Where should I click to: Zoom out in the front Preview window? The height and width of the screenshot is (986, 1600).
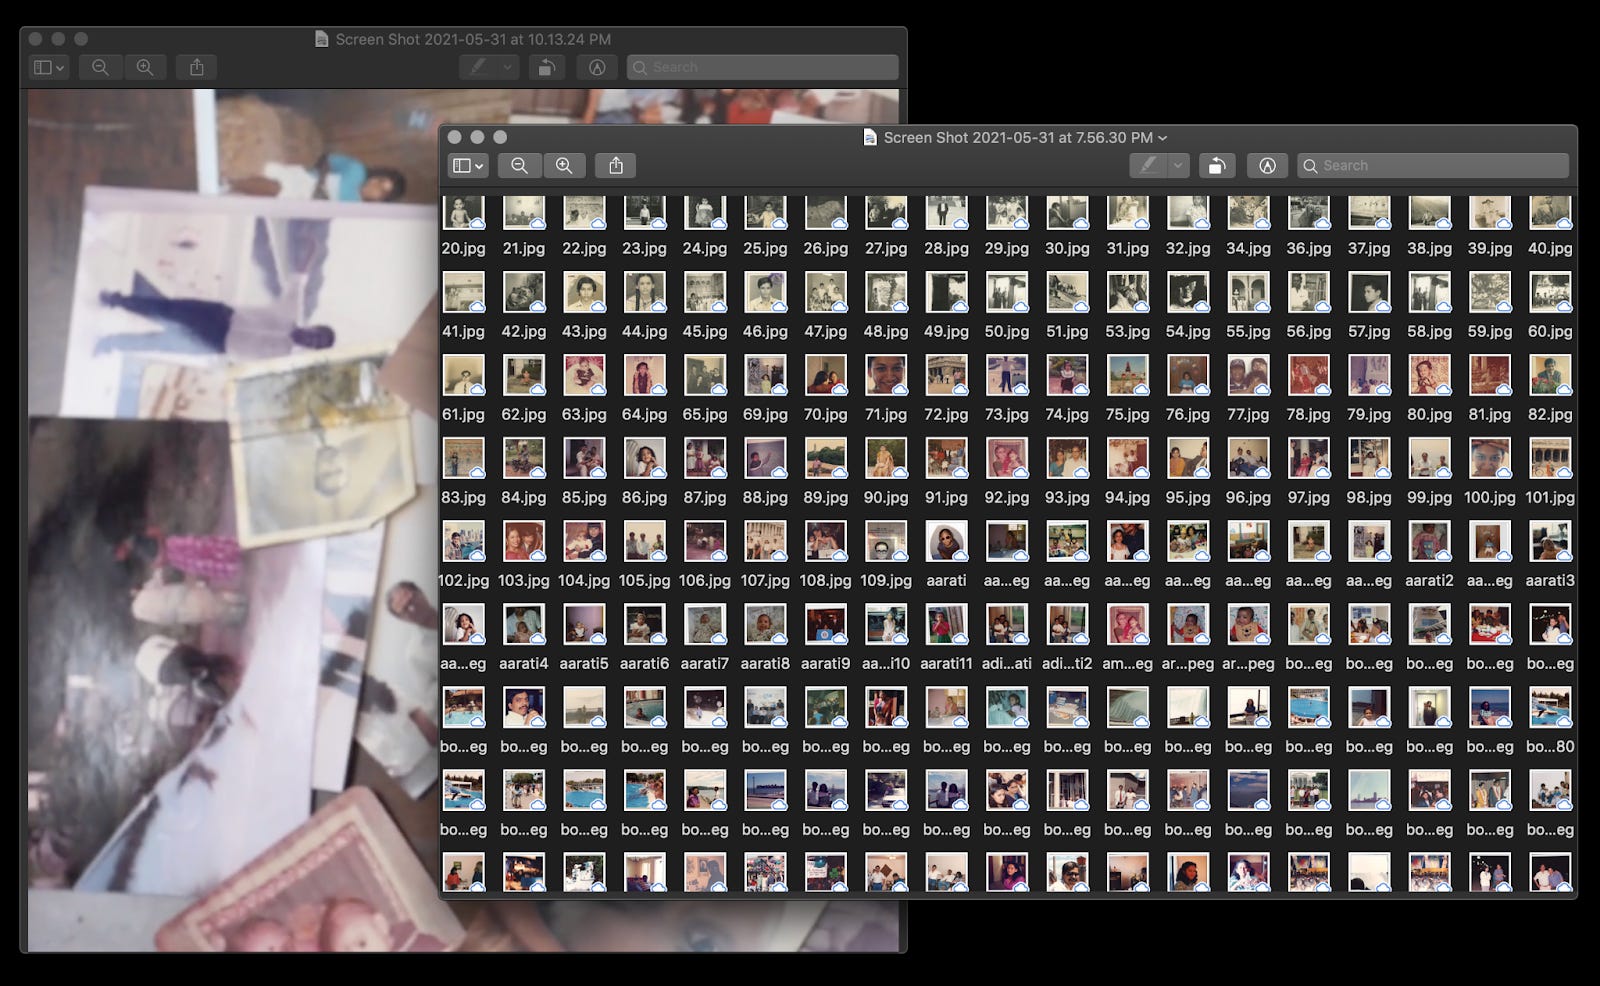point(519,166)
